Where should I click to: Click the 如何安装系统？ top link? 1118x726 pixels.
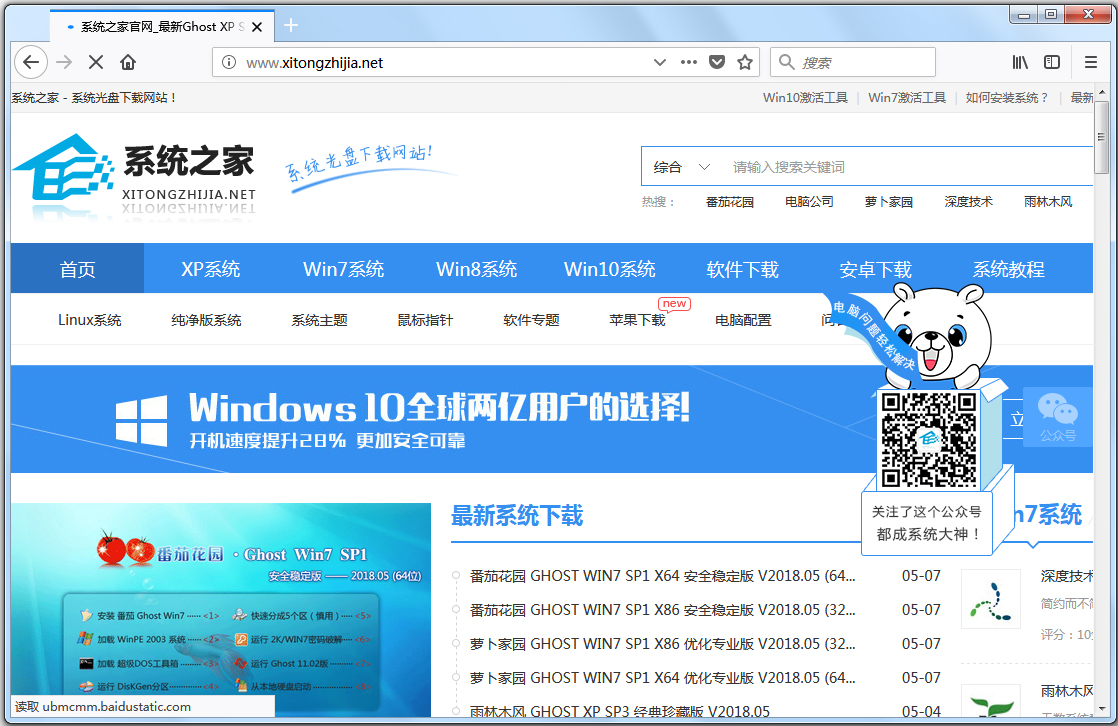pos(1007,98)
